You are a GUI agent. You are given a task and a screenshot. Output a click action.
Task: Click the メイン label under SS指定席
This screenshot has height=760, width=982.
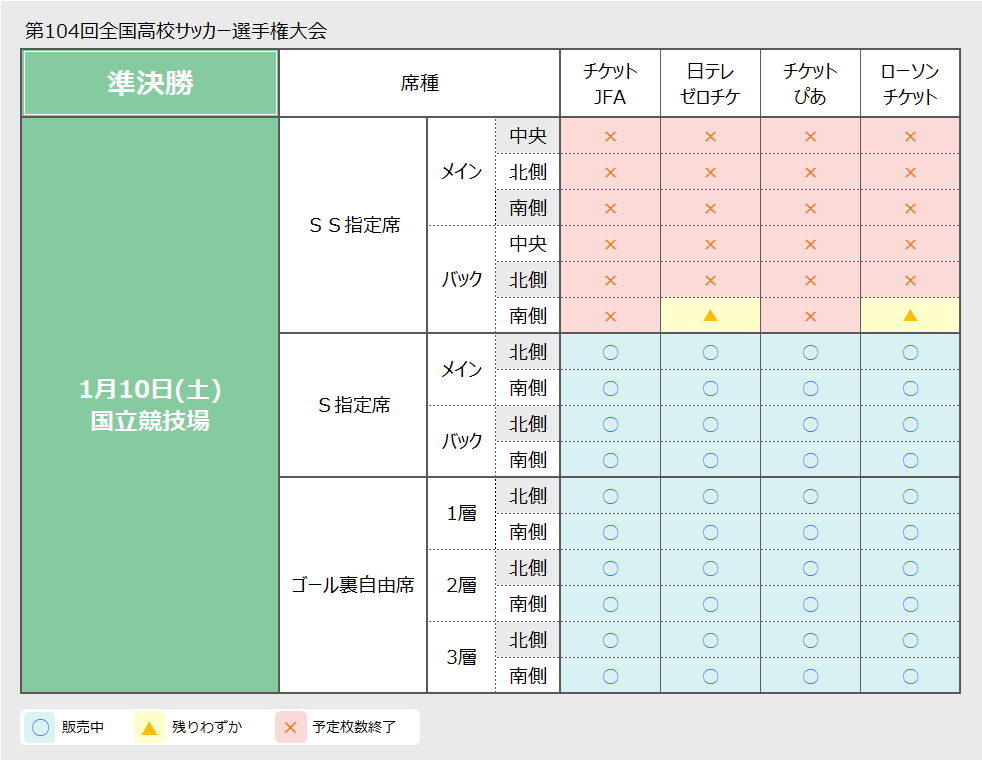462,172
